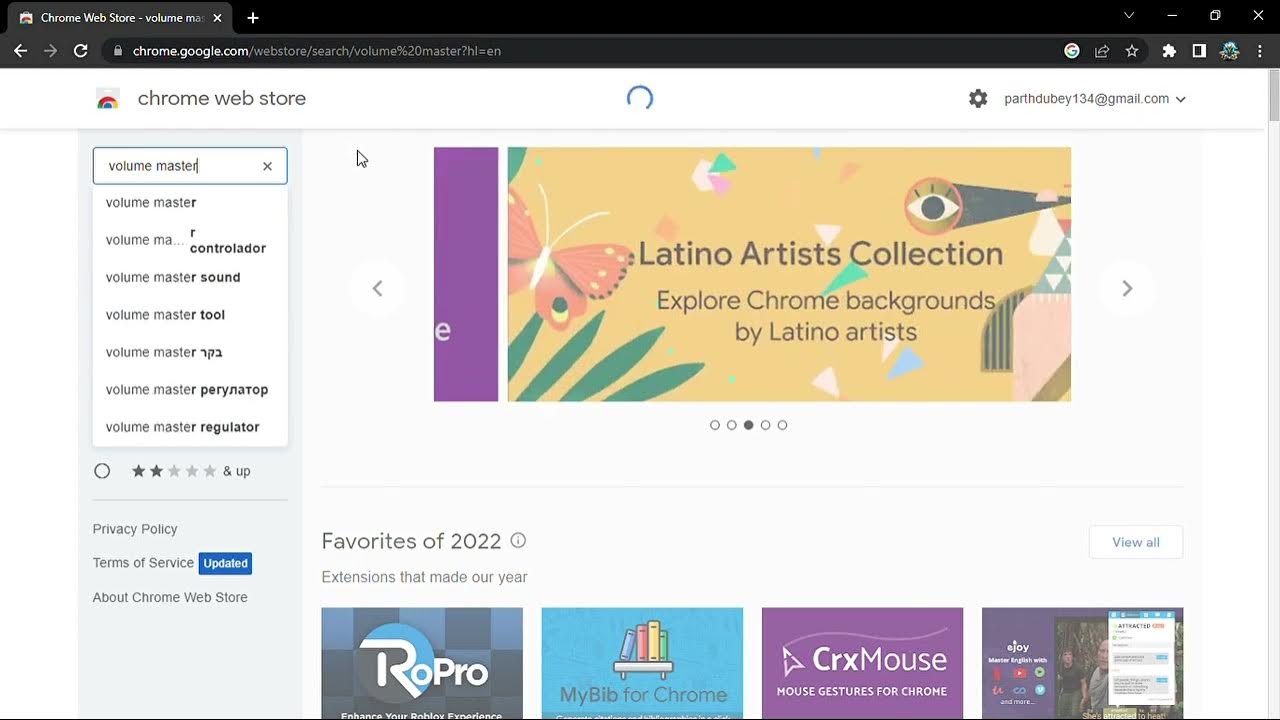This screenshot has height=720, width=1280.
Task: Clear the search box with the X
Action: tap(267, 166)
